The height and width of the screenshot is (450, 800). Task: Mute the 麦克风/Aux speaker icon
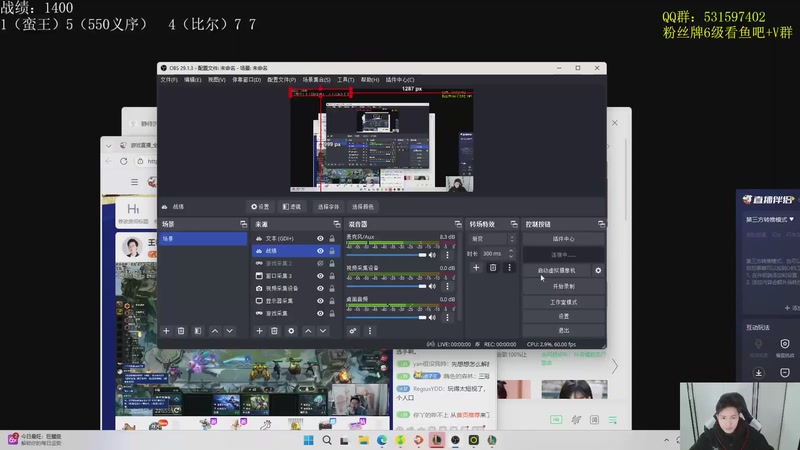433,255
